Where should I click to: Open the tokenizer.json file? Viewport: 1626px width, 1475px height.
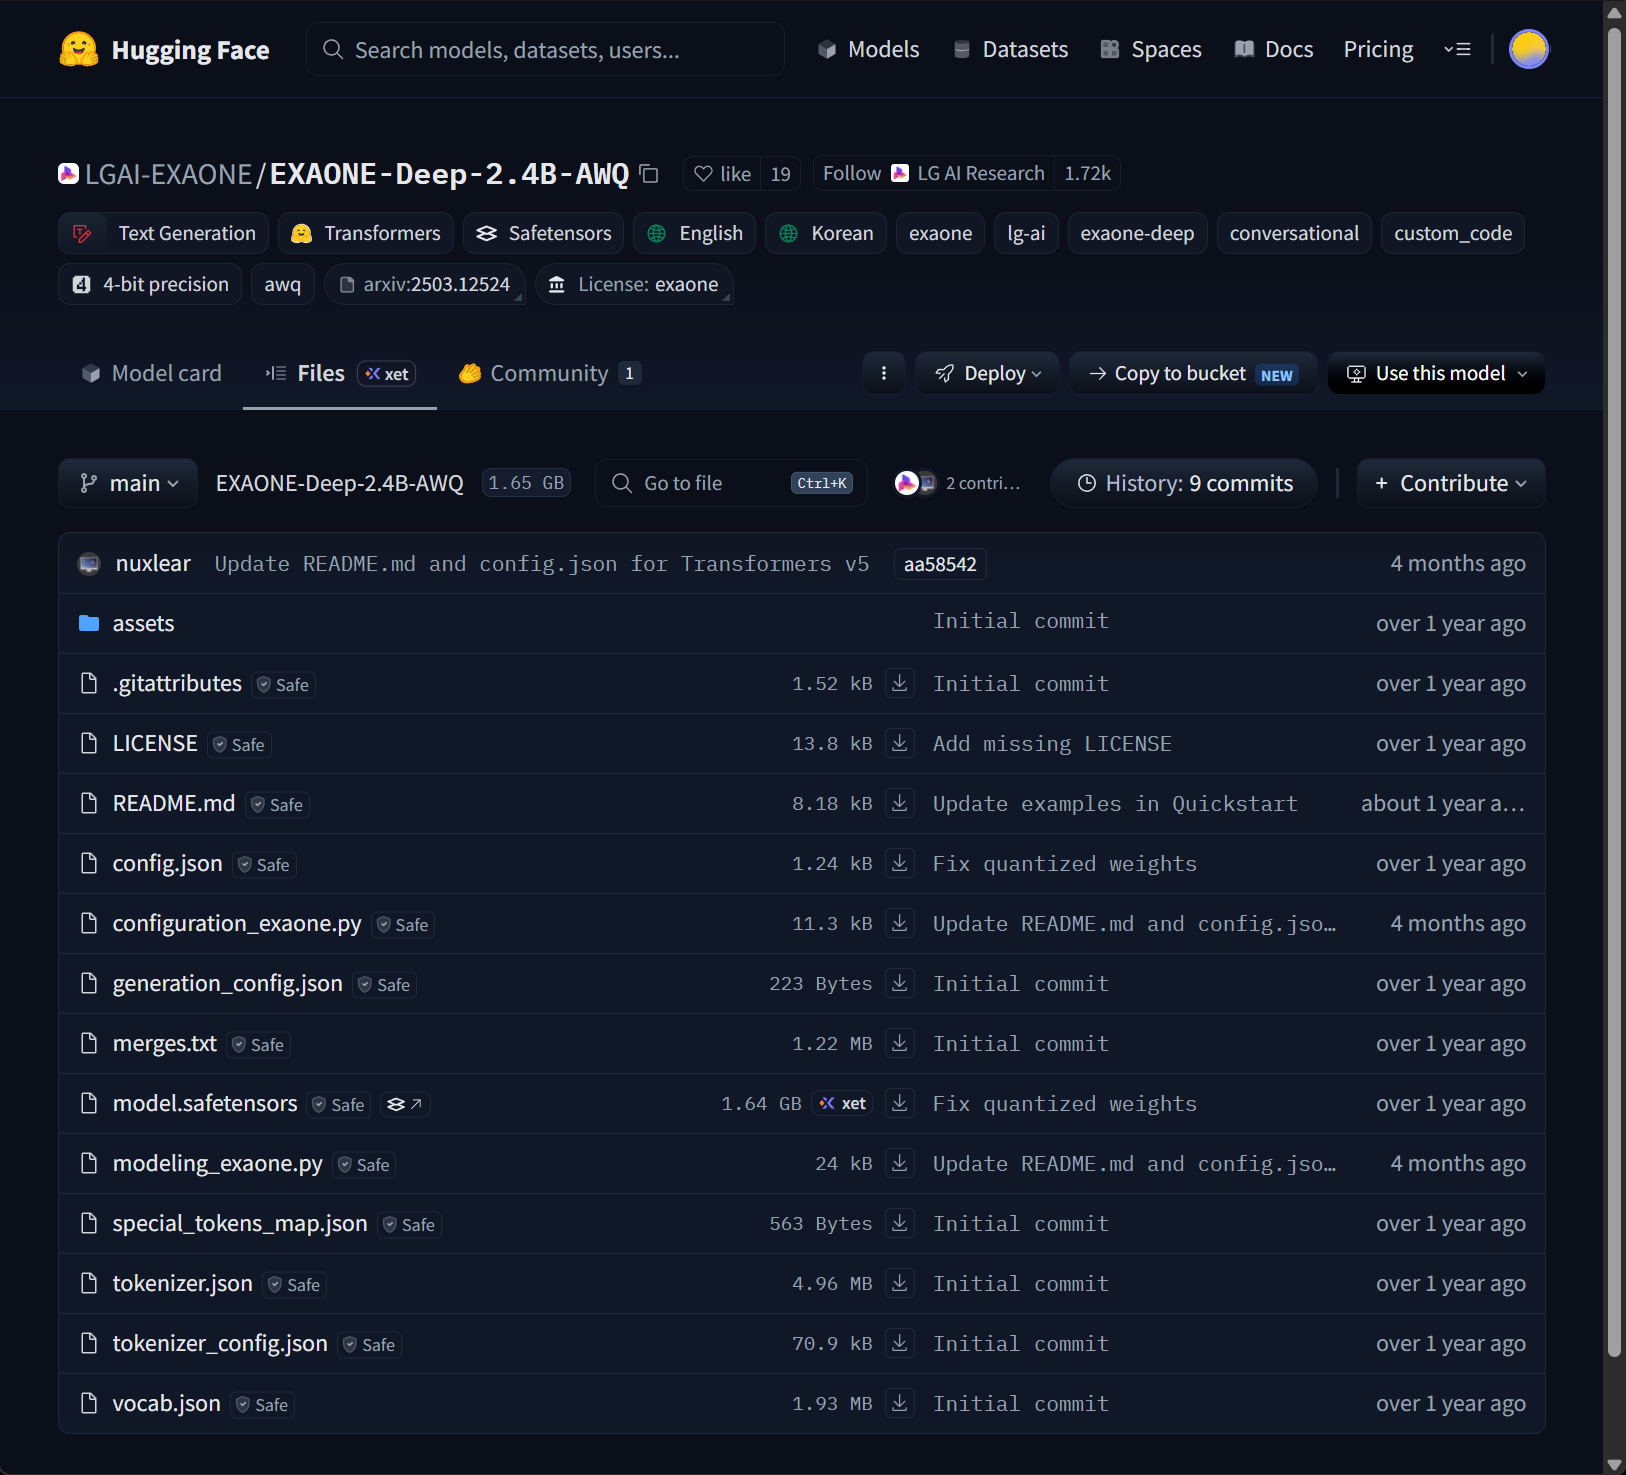pos(182,1283)
